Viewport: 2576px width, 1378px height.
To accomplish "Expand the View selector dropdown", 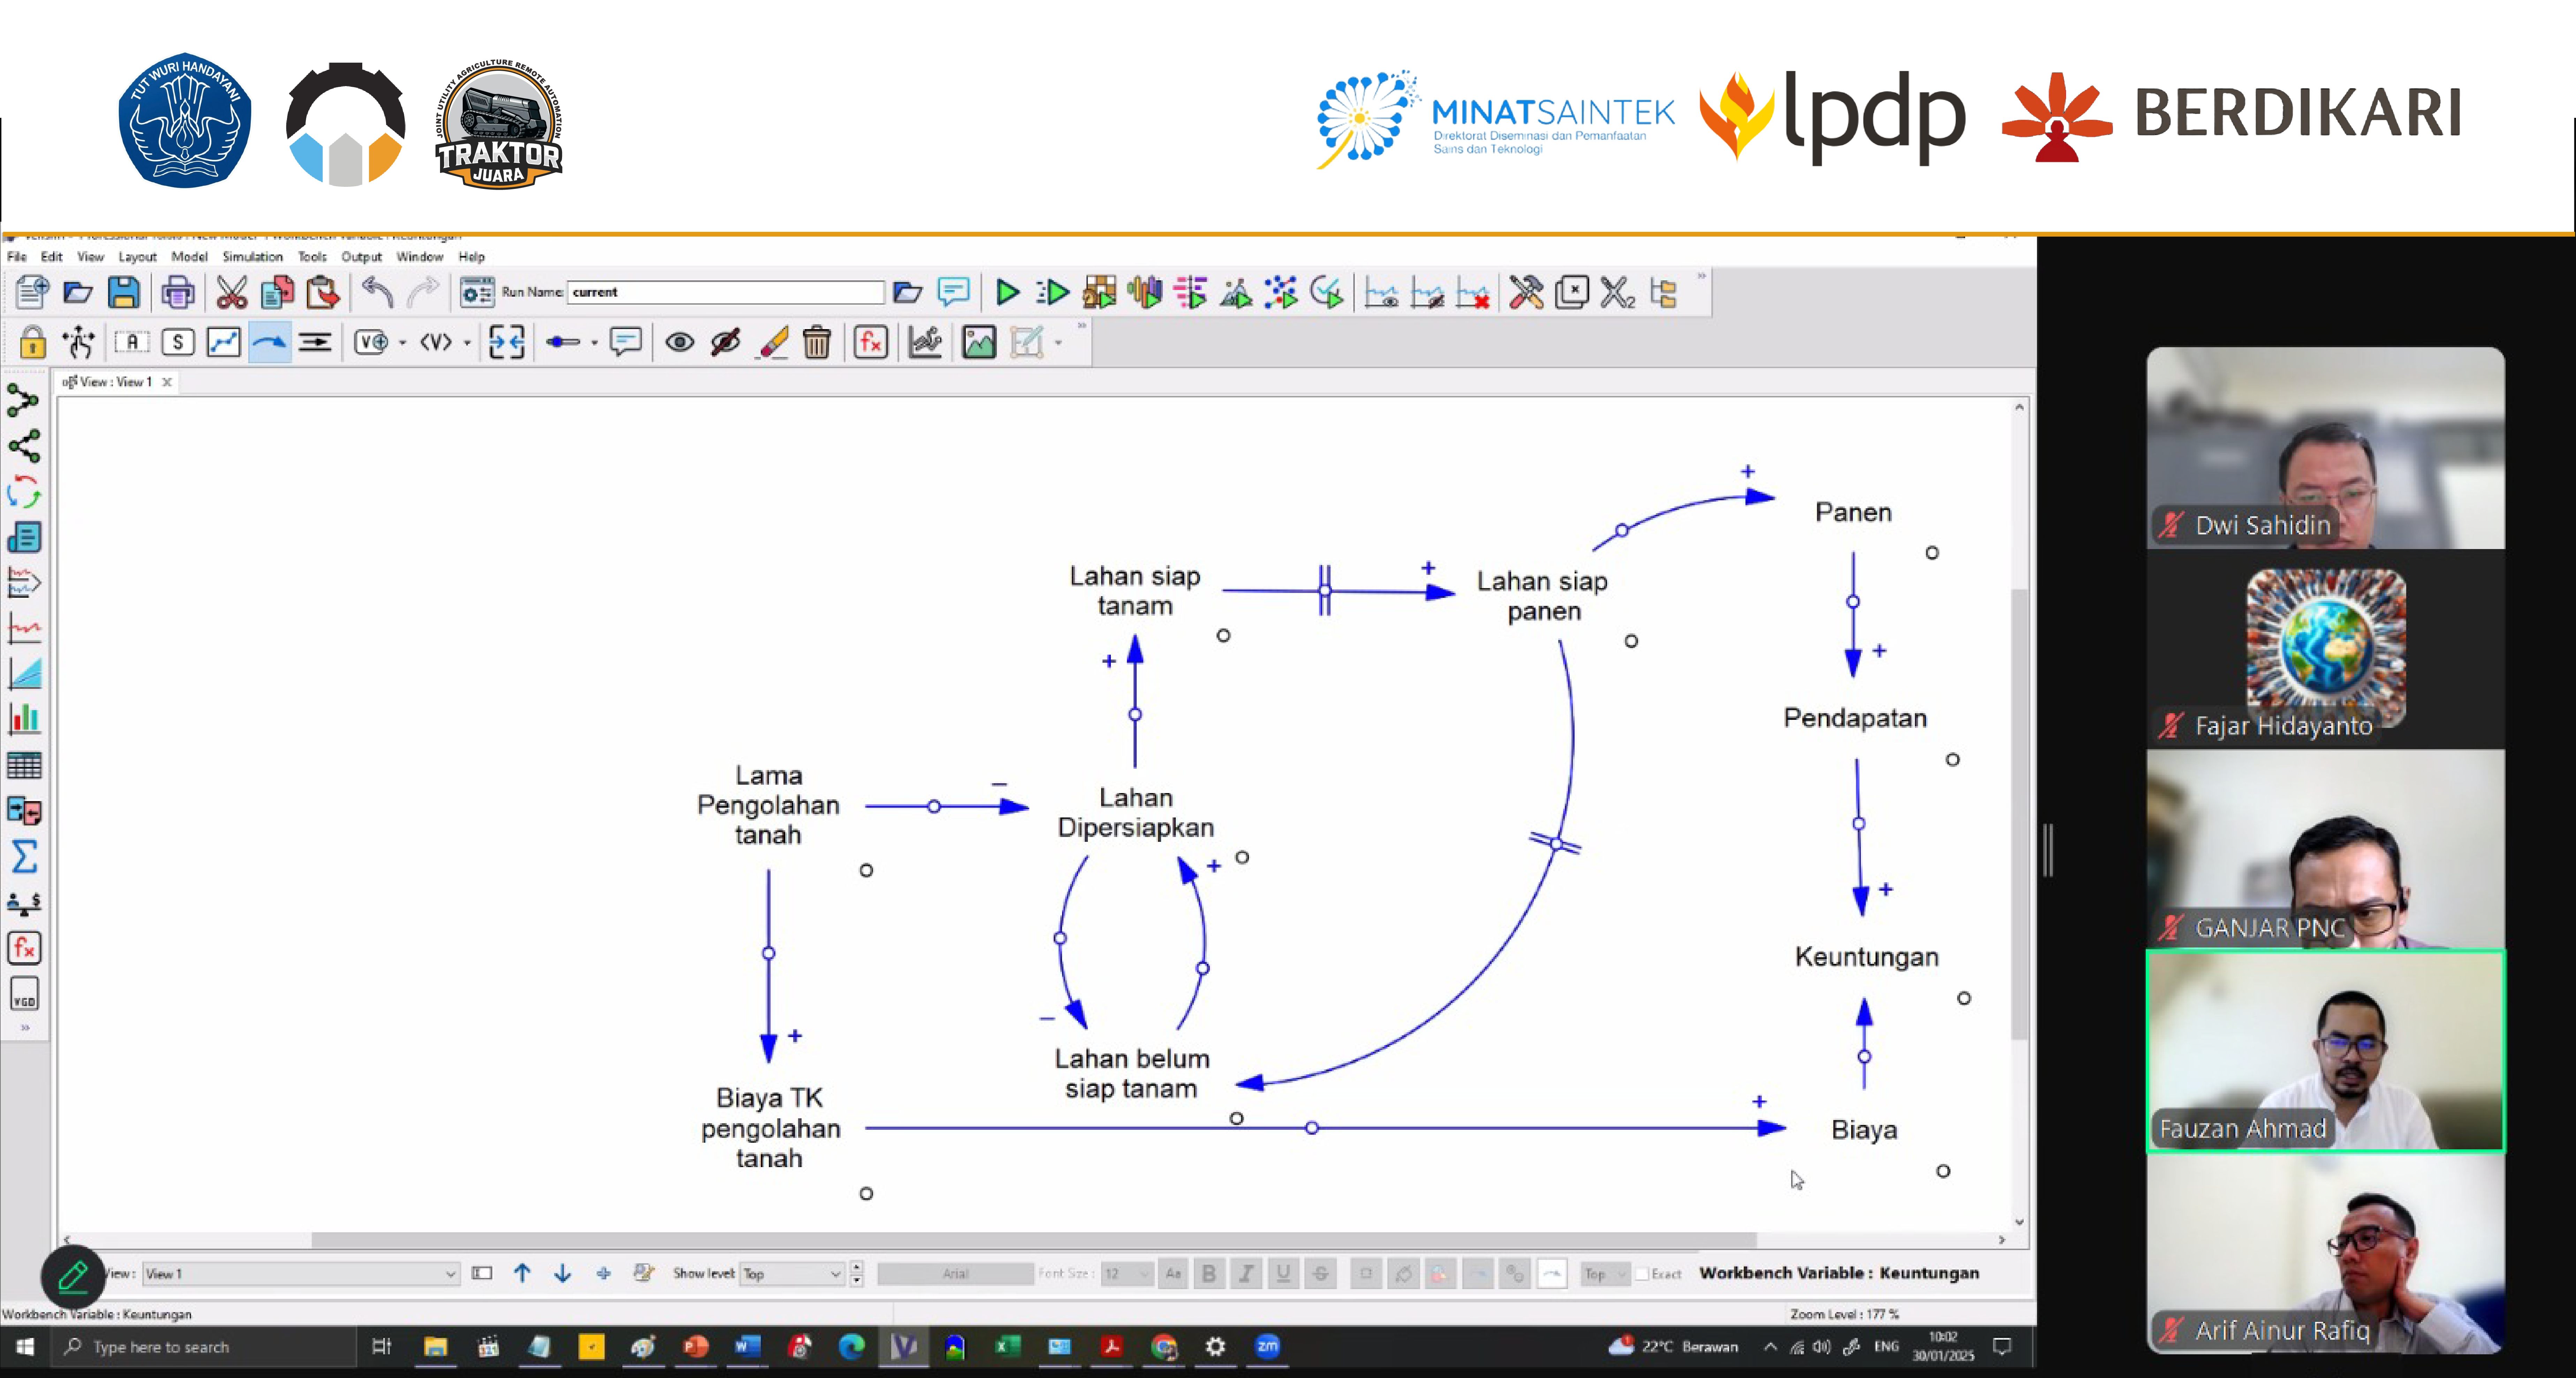I will [450, 1274].
